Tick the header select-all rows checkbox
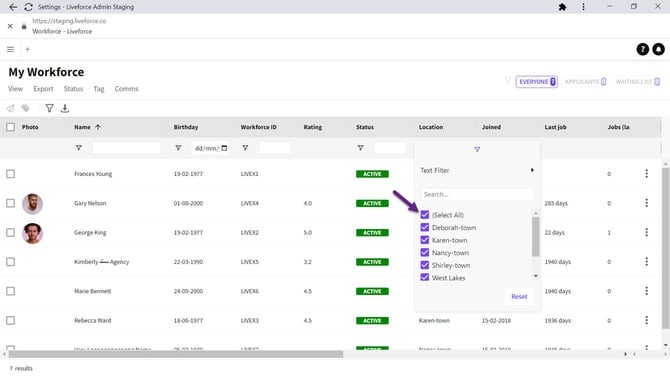The image size is (670, 377). (x=11, y=127)
